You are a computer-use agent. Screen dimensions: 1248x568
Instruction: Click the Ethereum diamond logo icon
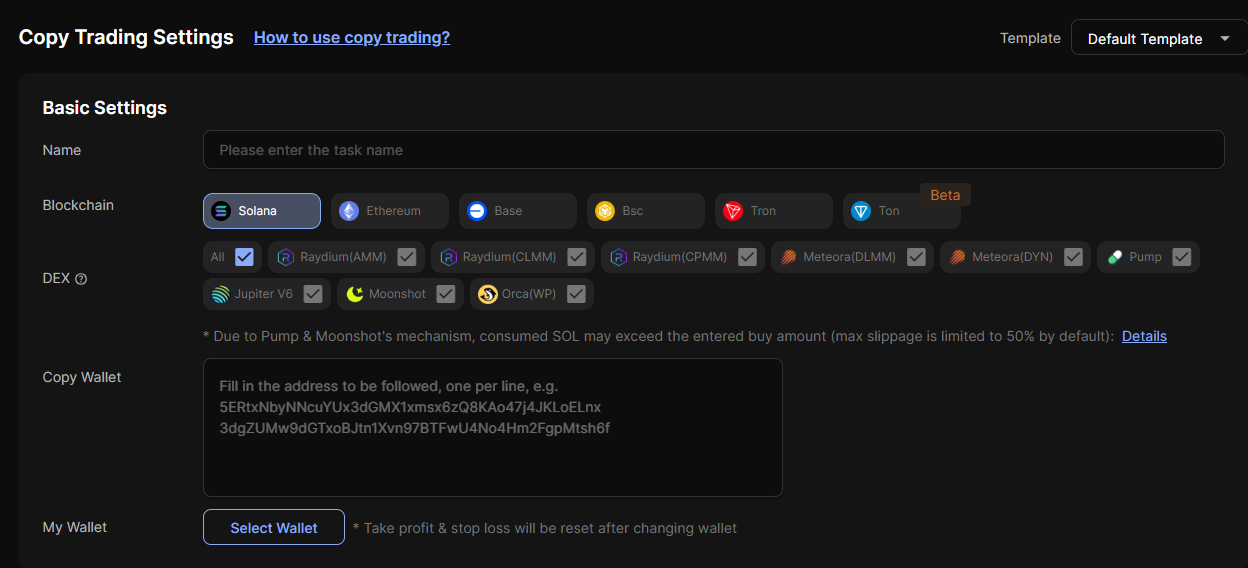coord(349,211)
